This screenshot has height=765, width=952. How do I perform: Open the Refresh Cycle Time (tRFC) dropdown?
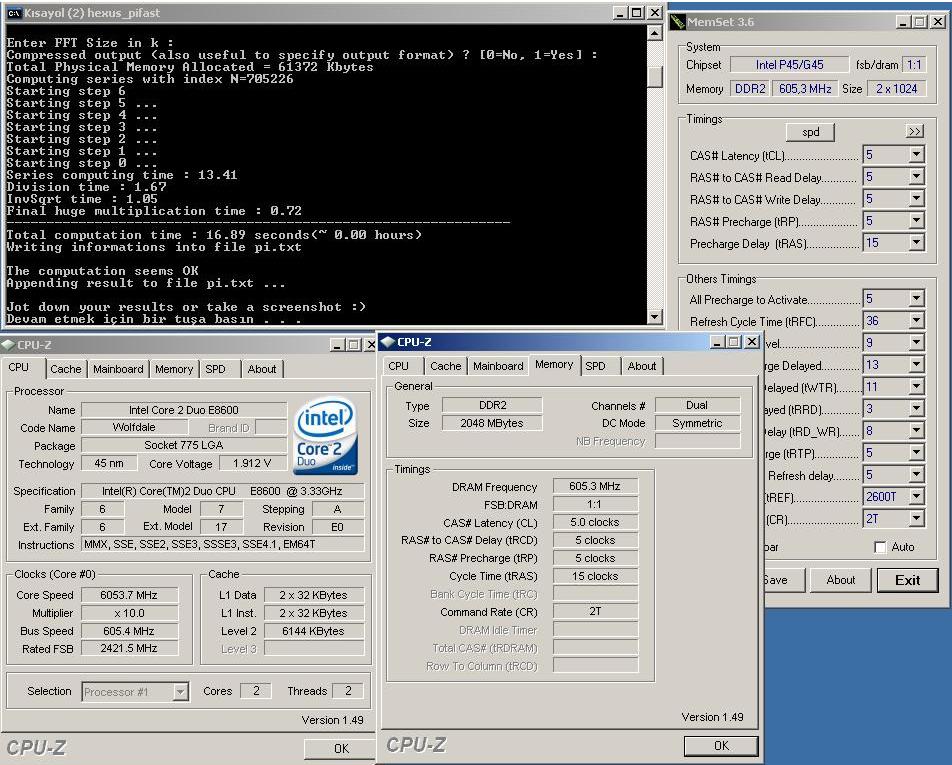(916, 321)
